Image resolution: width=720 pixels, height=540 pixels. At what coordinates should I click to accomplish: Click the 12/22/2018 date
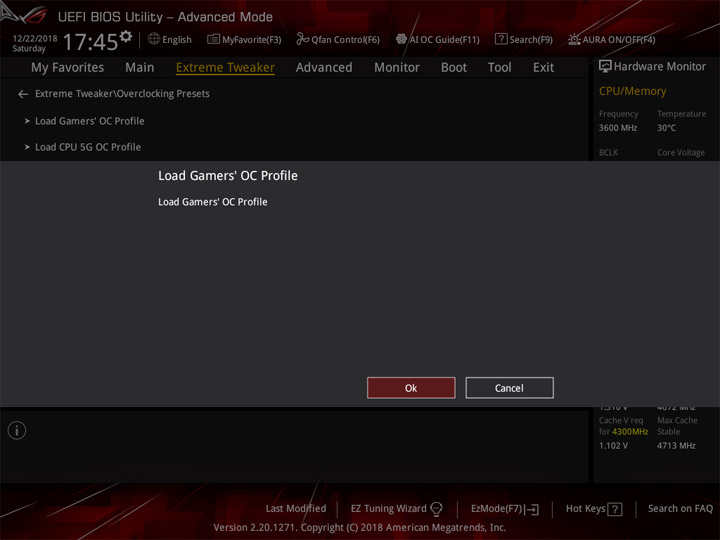click(x=35, y=39)
